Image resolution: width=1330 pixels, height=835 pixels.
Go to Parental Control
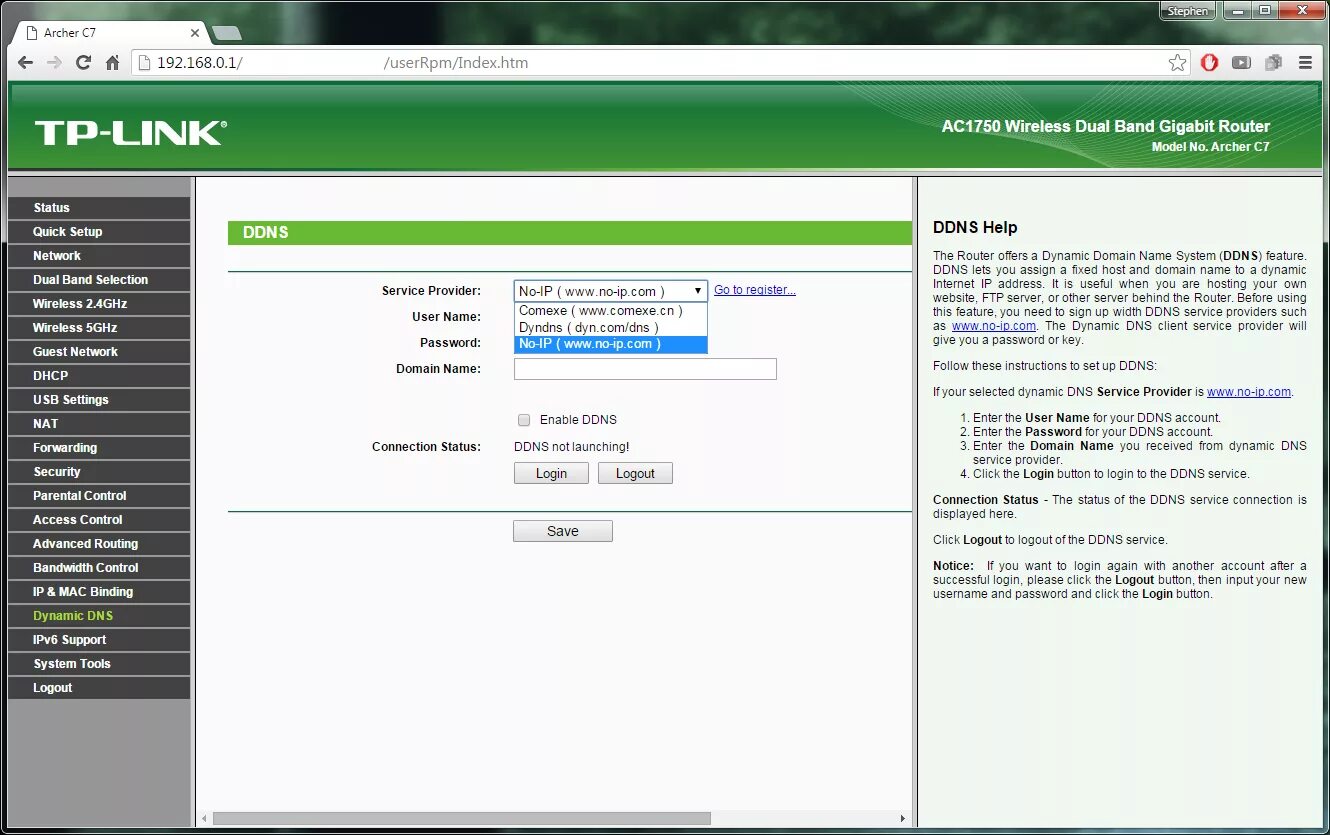click(98, 496)
